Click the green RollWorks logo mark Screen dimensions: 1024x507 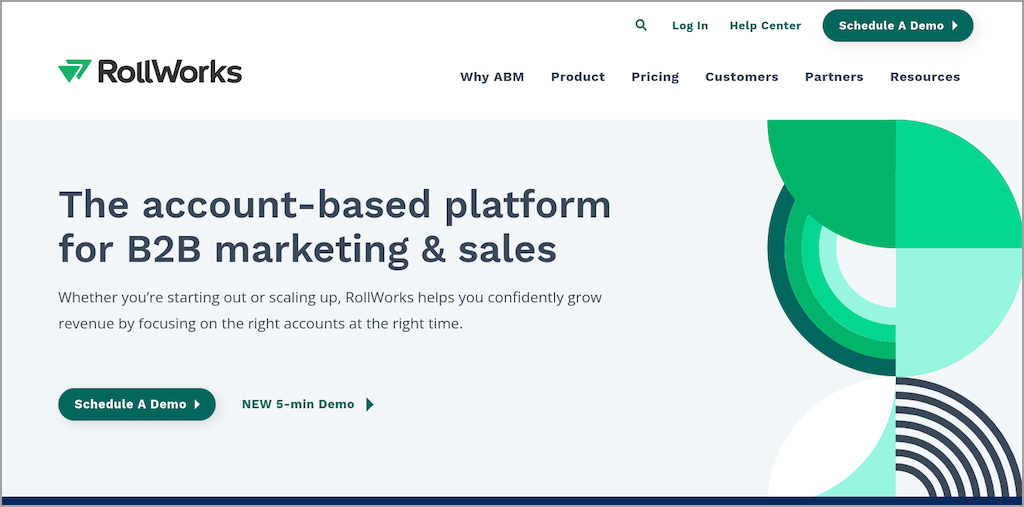click(x=74, y=71)
